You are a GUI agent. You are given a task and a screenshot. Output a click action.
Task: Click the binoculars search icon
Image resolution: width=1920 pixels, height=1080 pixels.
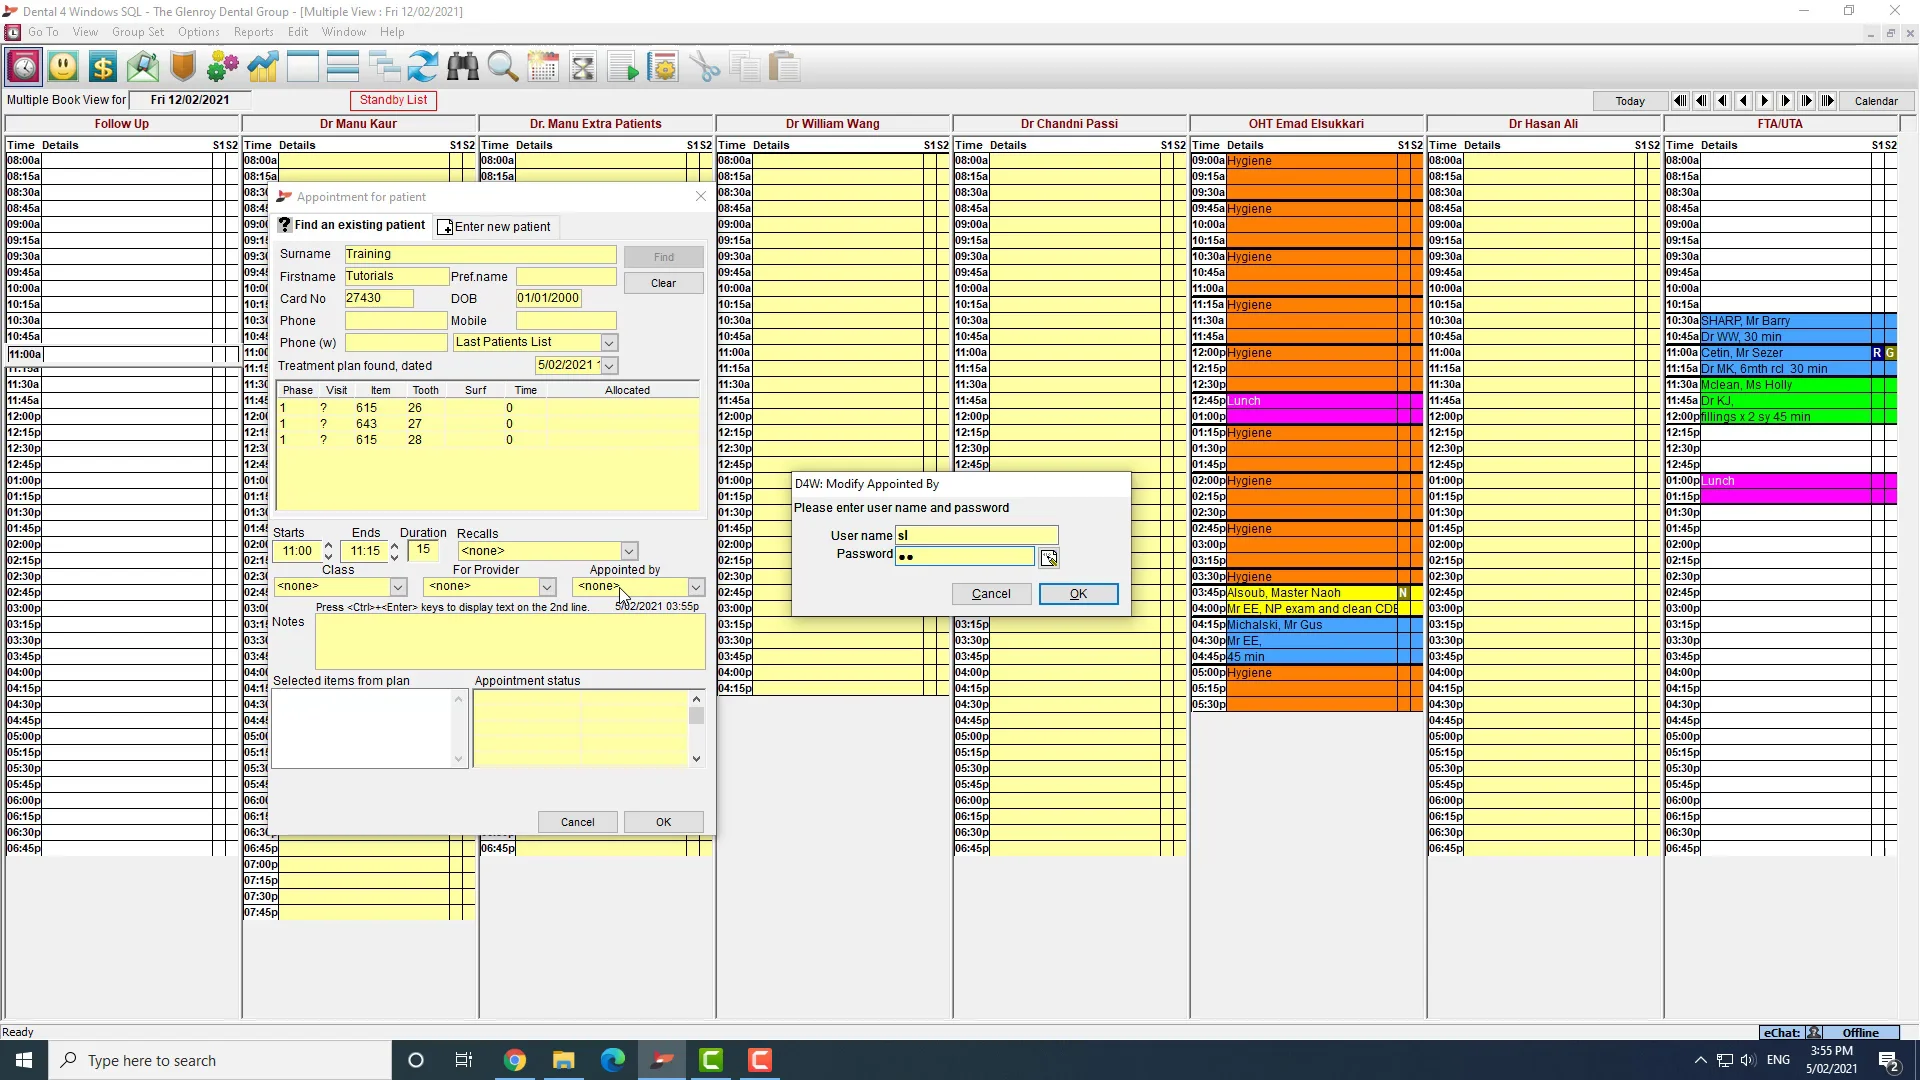(x=463, y=67)
